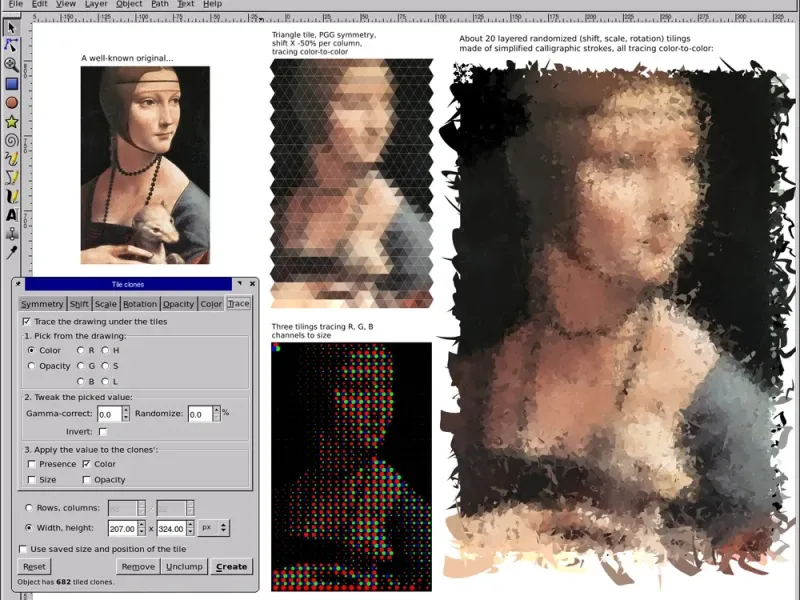Select the Ellipse circle tool
The image size is (800, 600).
(x=11, y=103)
